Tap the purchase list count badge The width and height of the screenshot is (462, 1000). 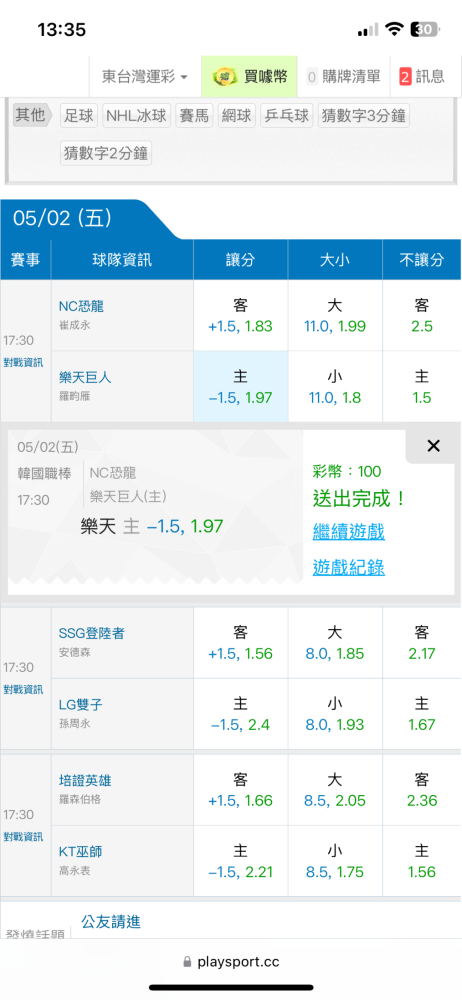[x=312, y=77]
